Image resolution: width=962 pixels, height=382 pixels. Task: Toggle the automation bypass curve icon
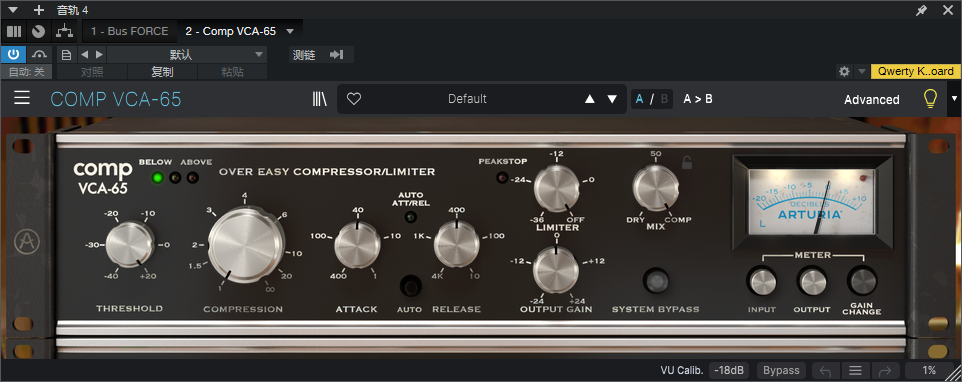click(40, 54)
